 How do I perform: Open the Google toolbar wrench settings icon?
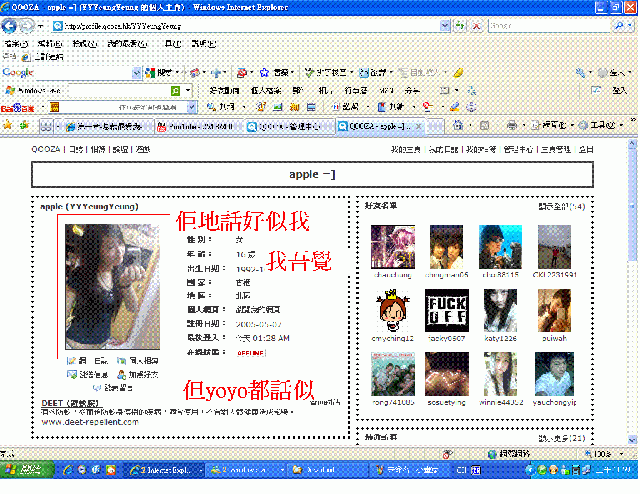(580, 73)
